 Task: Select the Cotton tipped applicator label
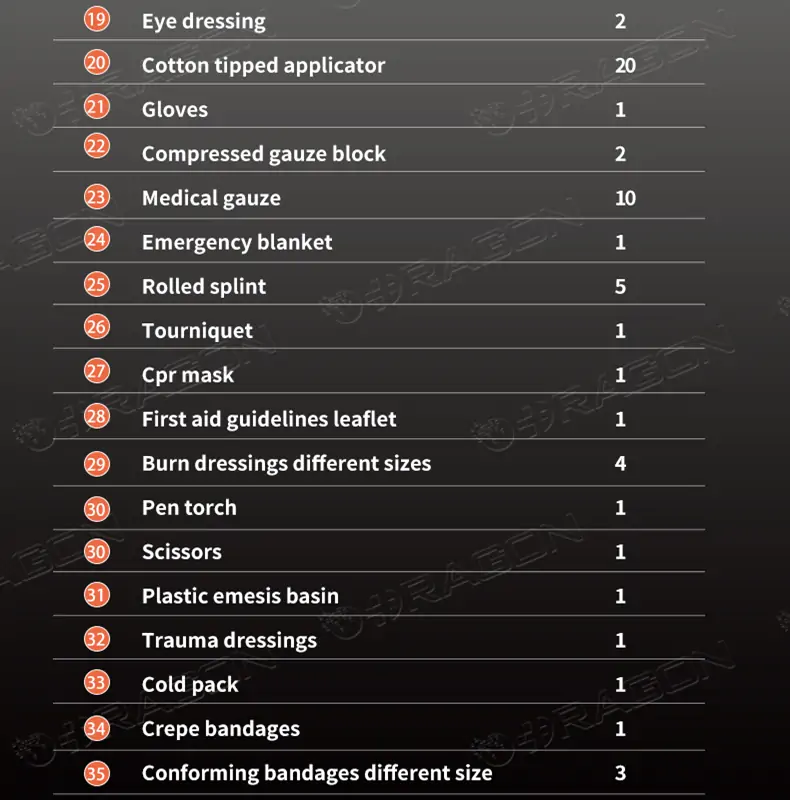pos(263,66)
